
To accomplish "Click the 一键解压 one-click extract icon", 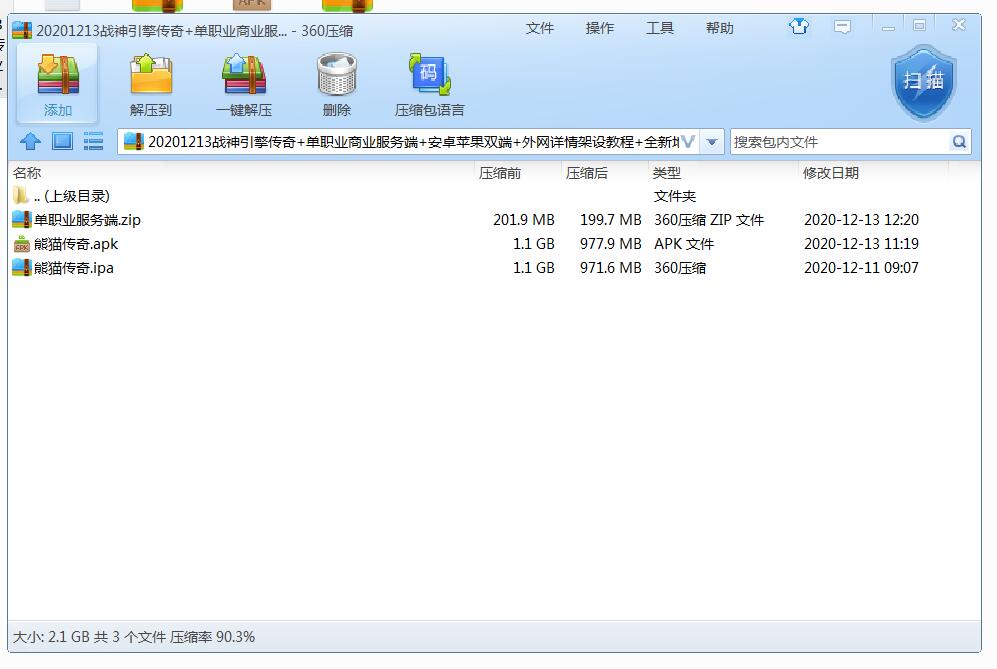I will pos(243,82).
